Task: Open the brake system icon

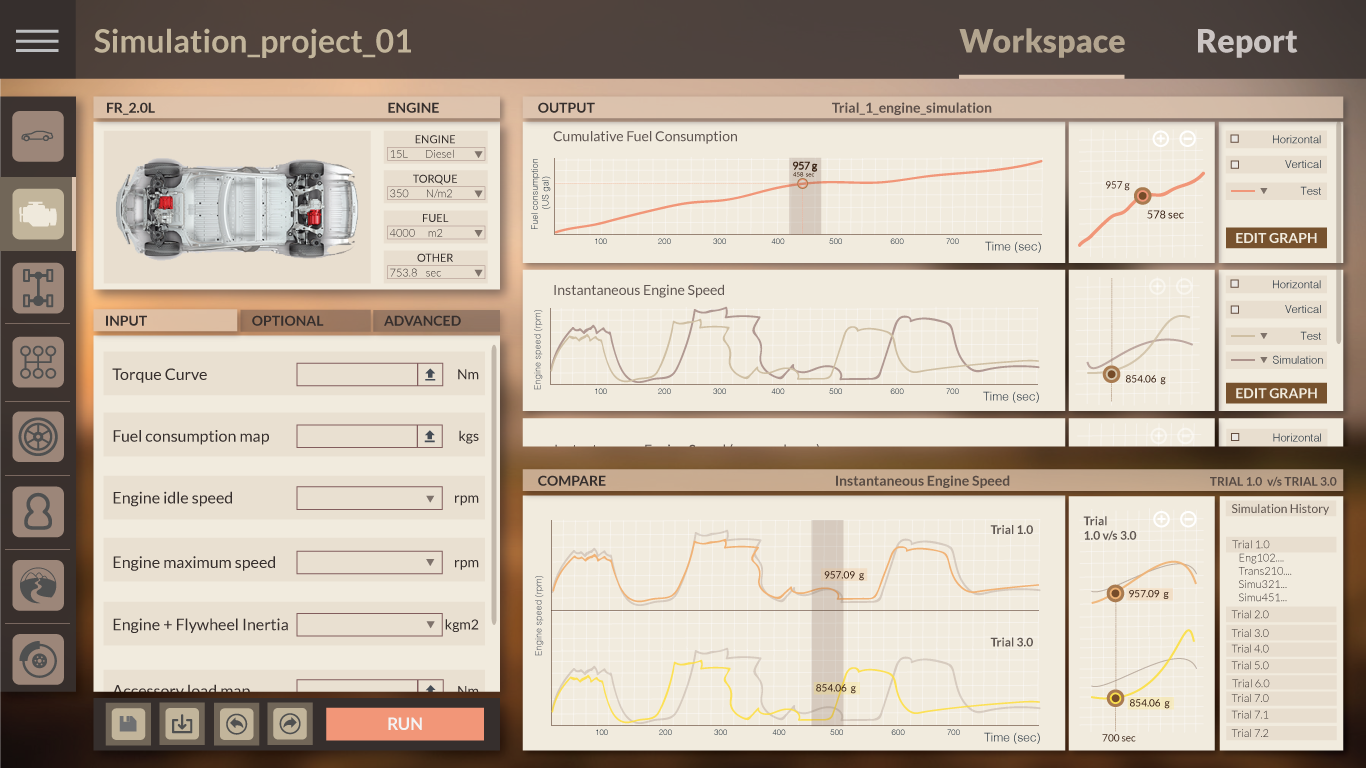Action: [37, 658]
